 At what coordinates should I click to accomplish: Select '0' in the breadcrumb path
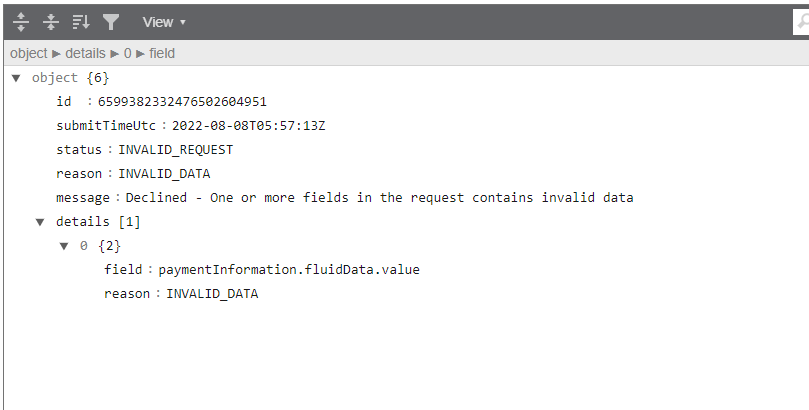(128, 53)
